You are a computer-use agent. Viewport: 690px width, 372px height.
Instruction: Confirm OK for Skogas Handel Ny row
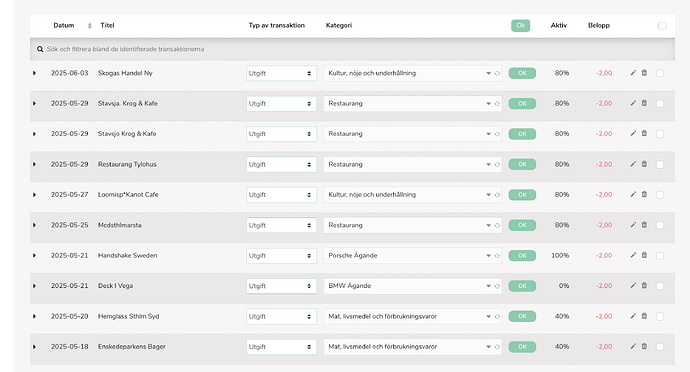click(522, 73)
